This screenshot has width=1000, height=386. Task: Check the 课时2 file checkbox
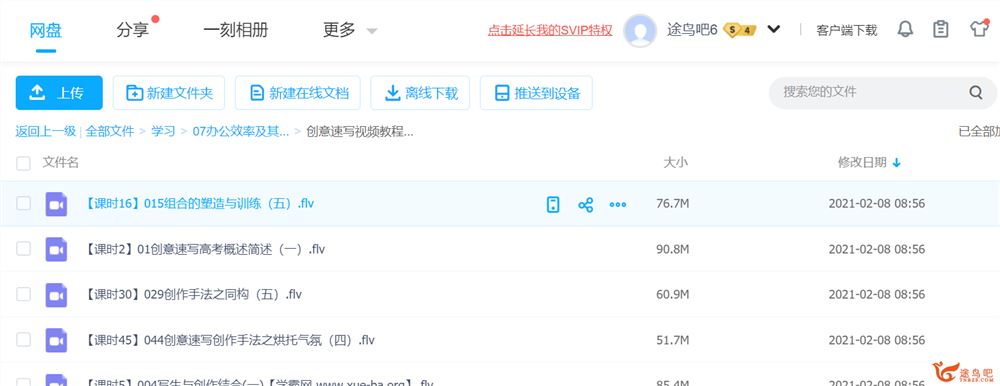pos(23,249)
